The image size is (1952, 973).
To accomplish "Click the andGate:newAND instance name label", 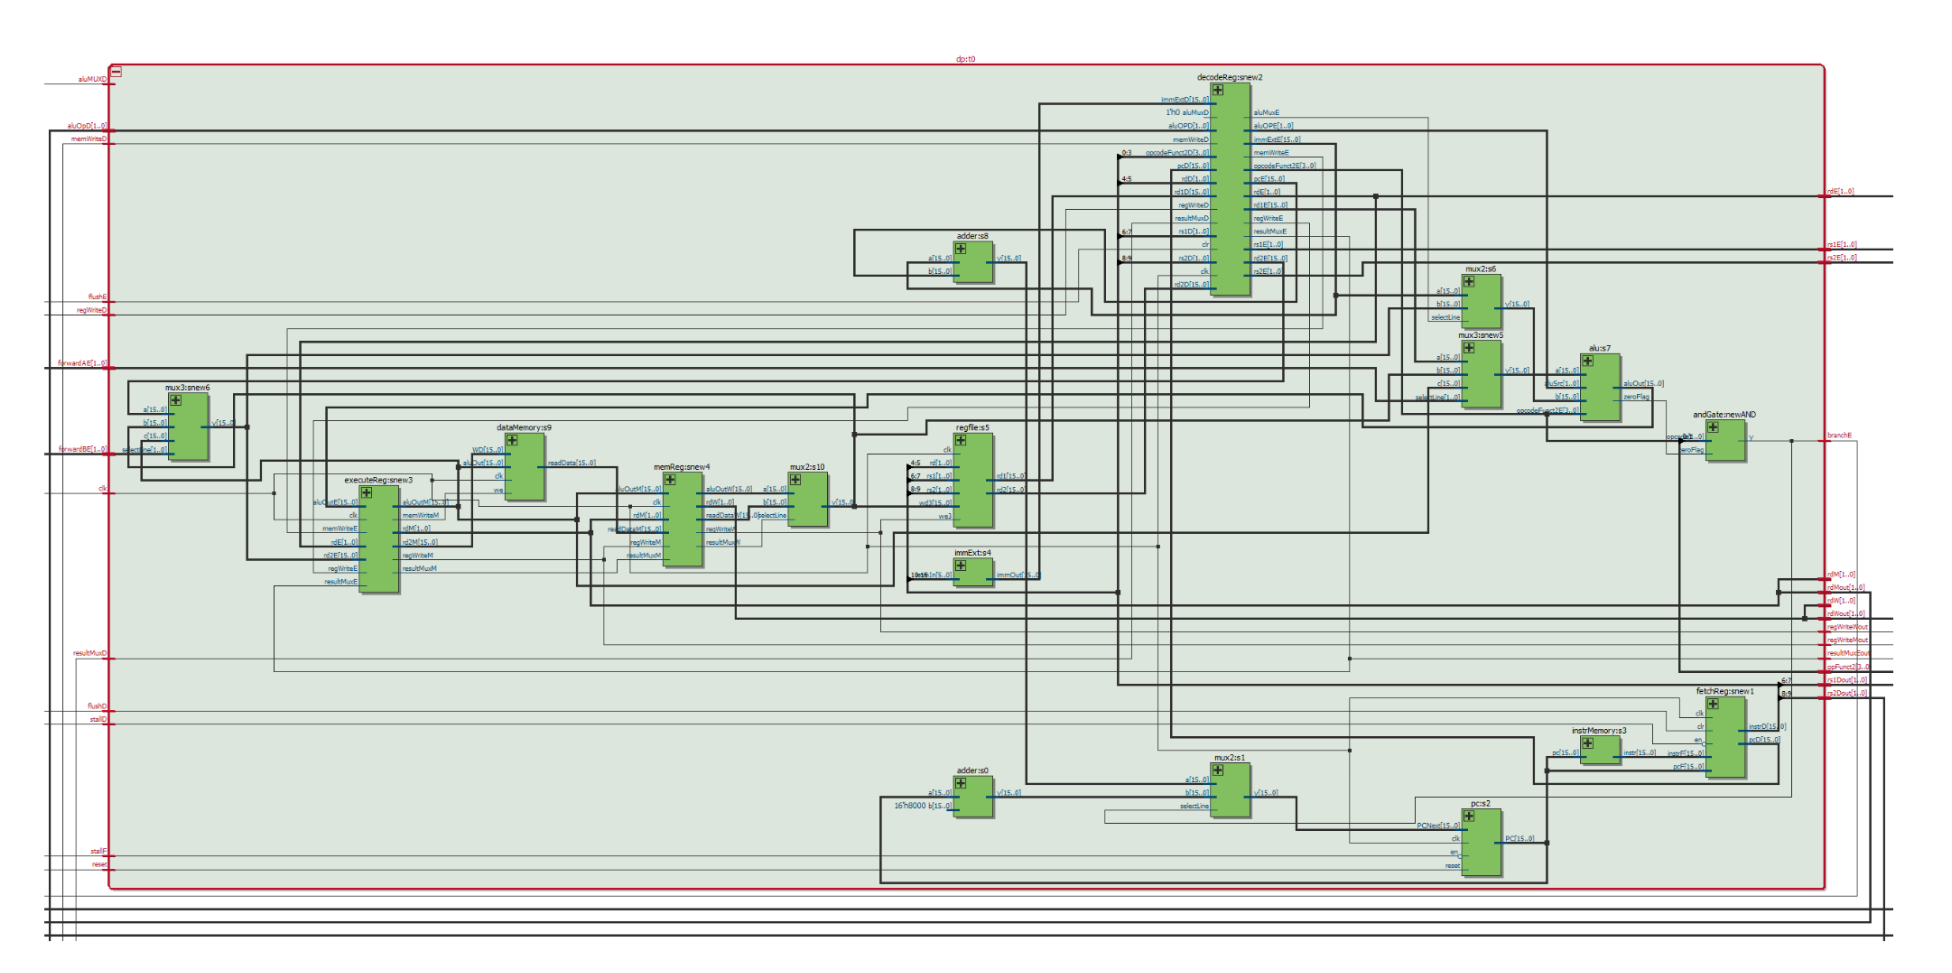I will click(x=1724, y=414).
